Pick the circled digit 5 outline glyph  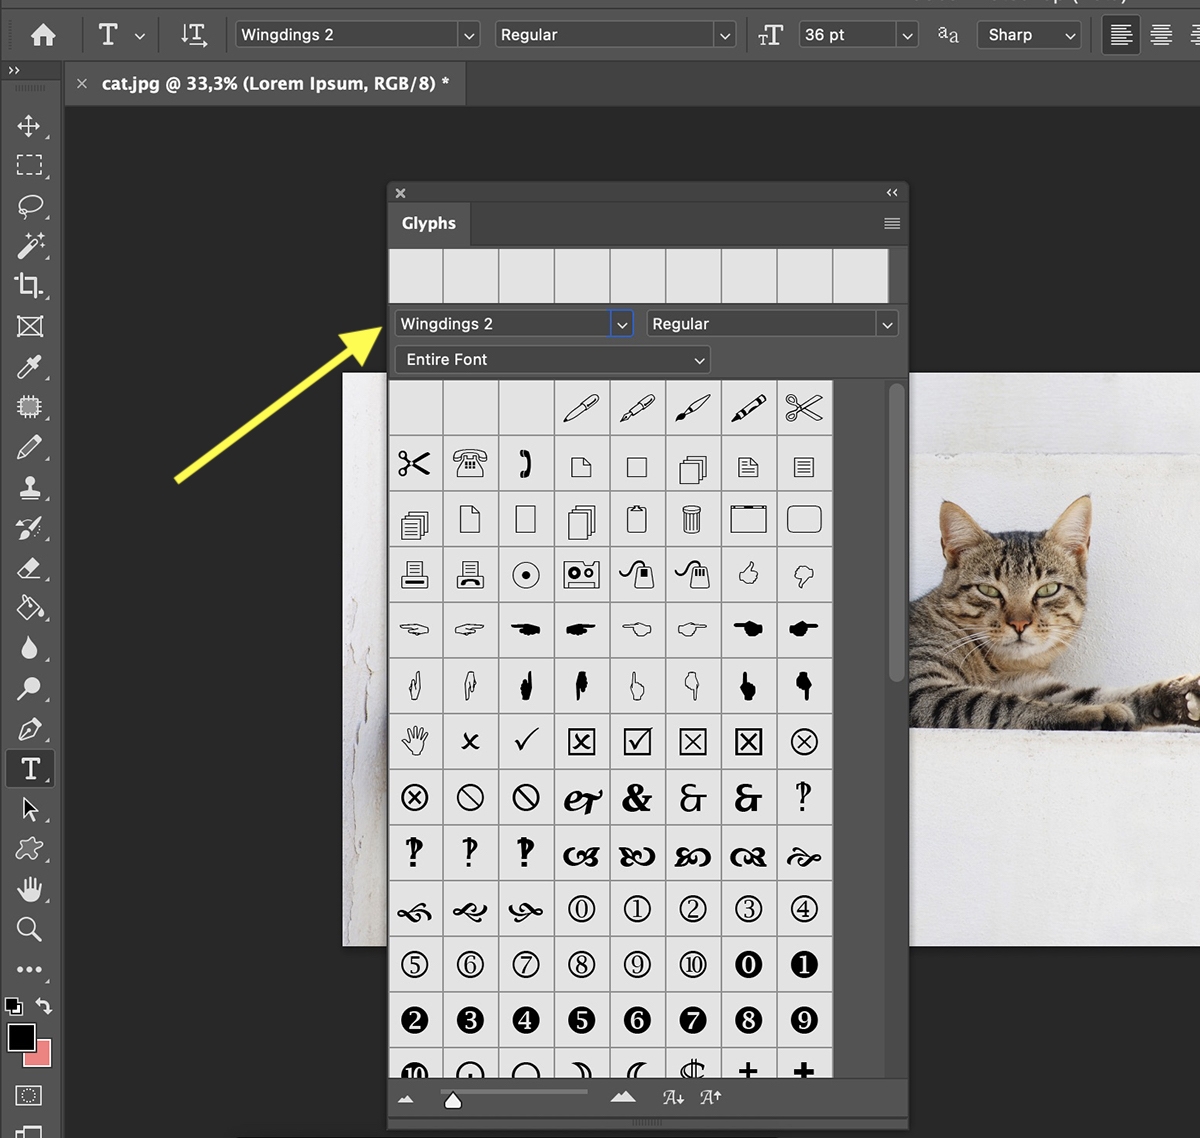point(415,964)
